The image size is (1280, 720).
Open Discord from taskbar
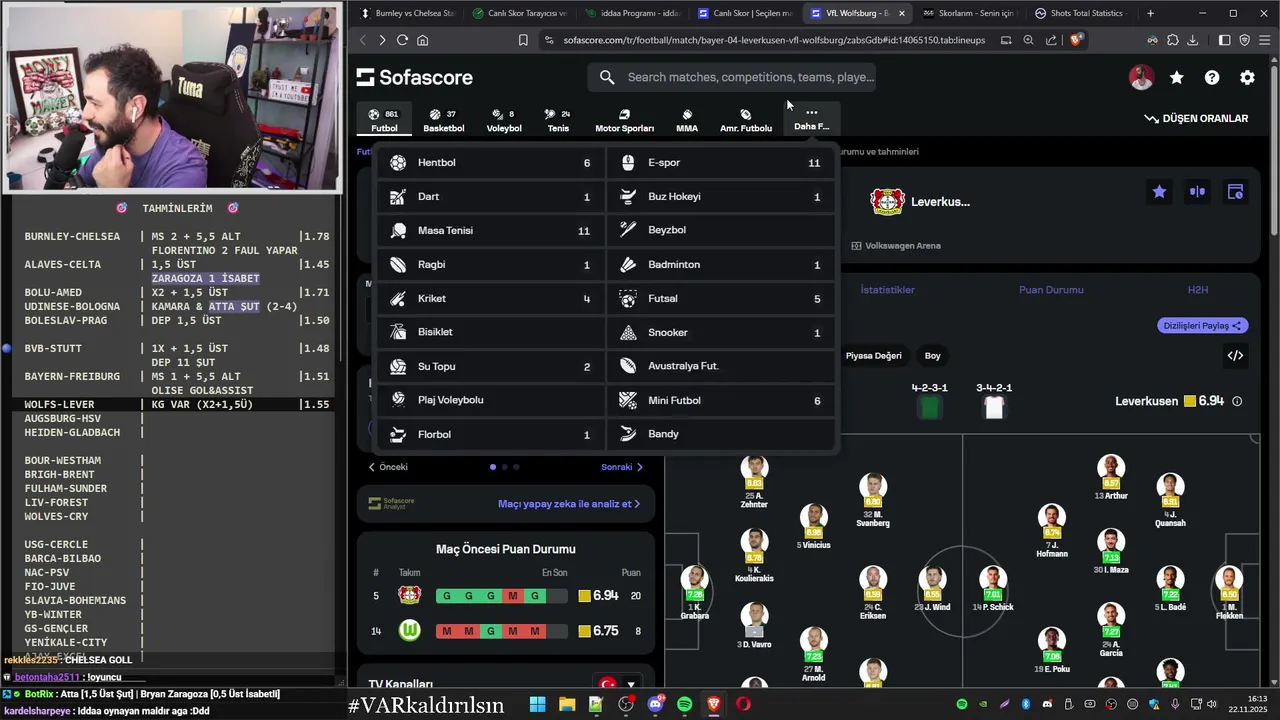click(x=656, y=704)
